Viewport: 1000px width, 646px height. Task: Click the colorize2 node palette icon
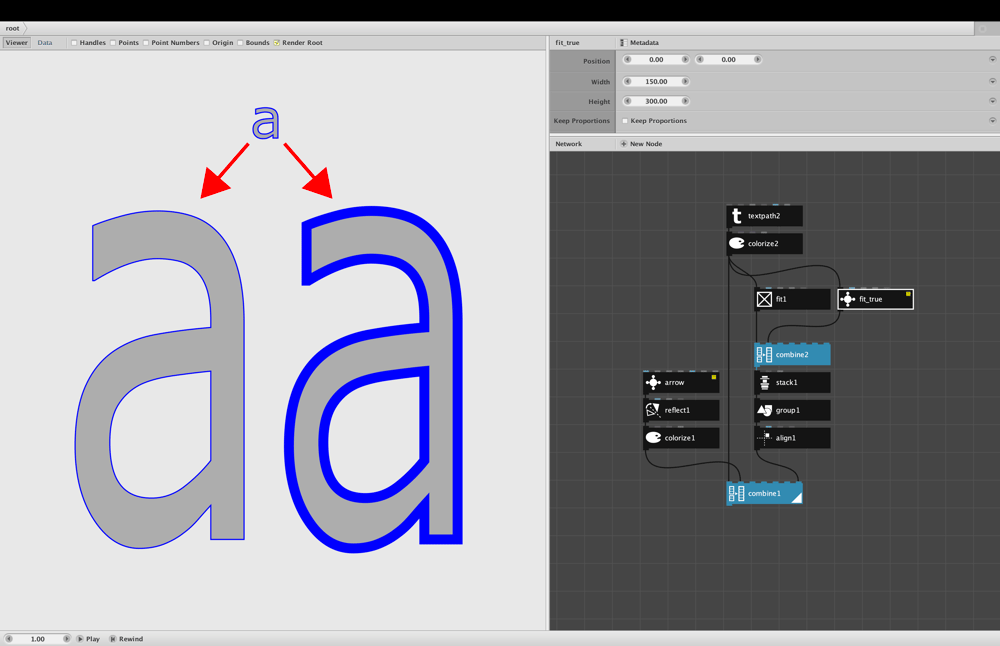737,244
